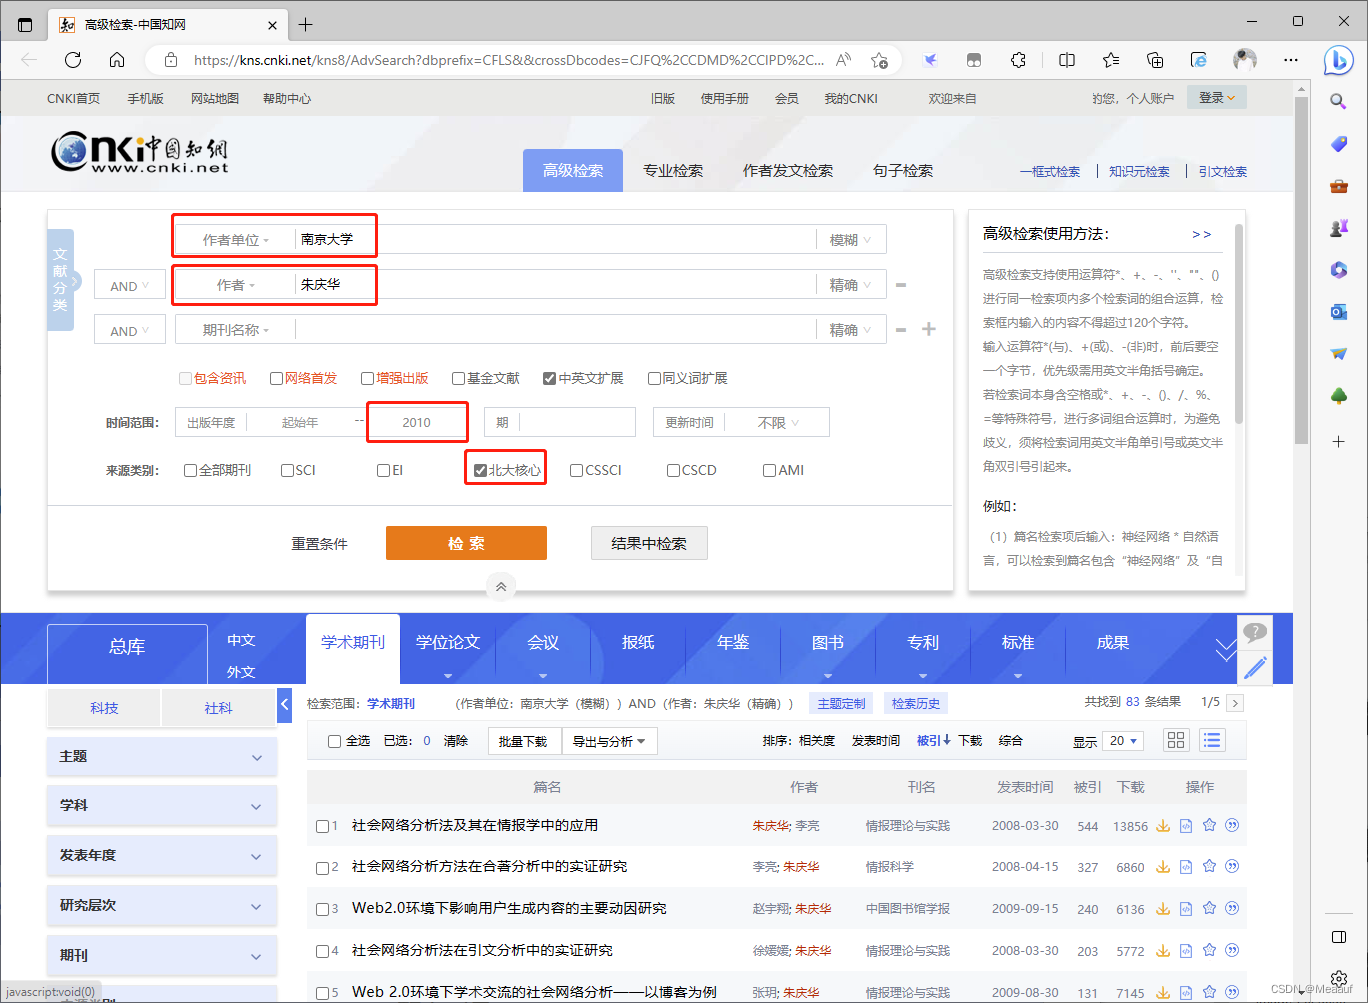1368x1003 pixels.
Task: Click the orange 检索 search button
Action: click(x=466, y=543)
